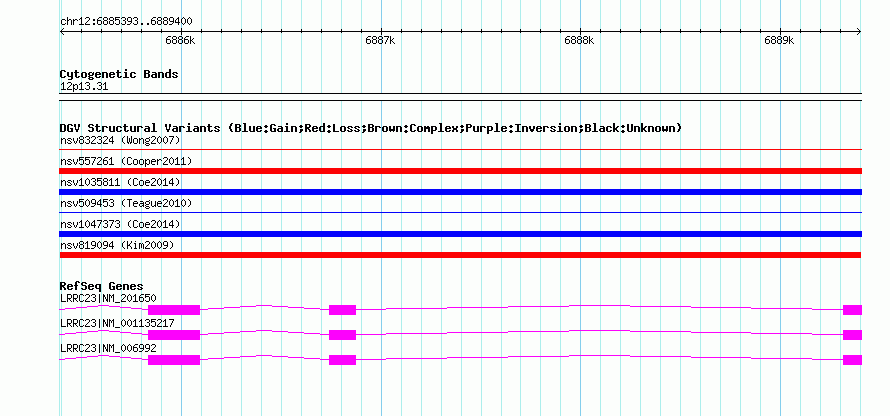Open variant nsv819094 (Kim2009) label
Image resolution: width=890 pixels, height=416 pixels.
pos(117,245)
